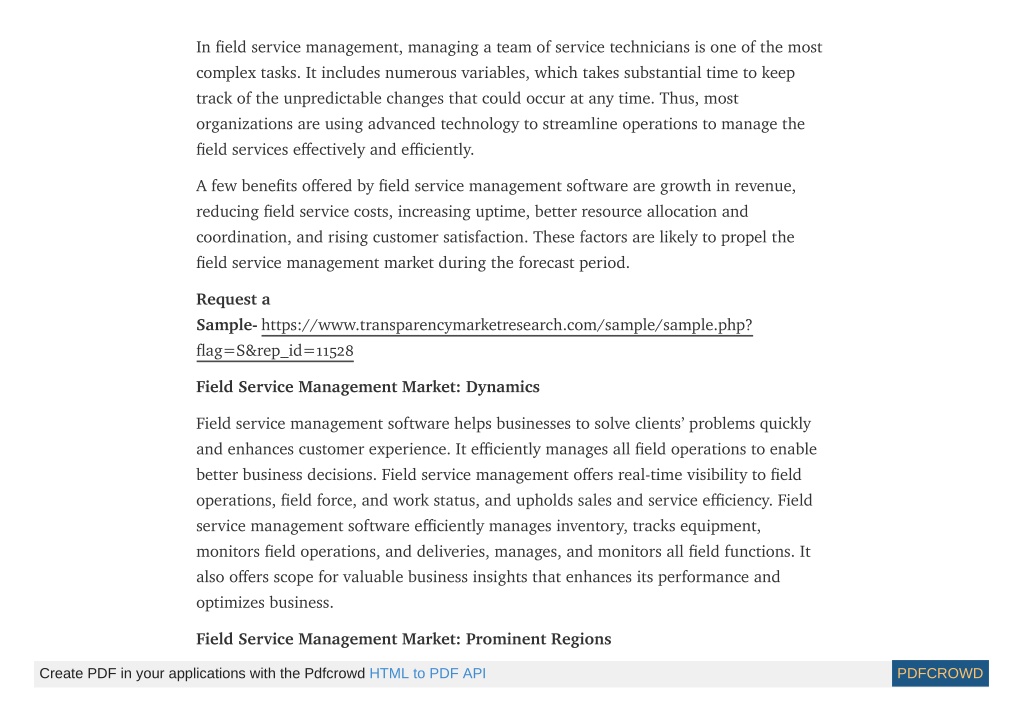Click the line 'field service management market during the forecast period.'

(413, 263)
